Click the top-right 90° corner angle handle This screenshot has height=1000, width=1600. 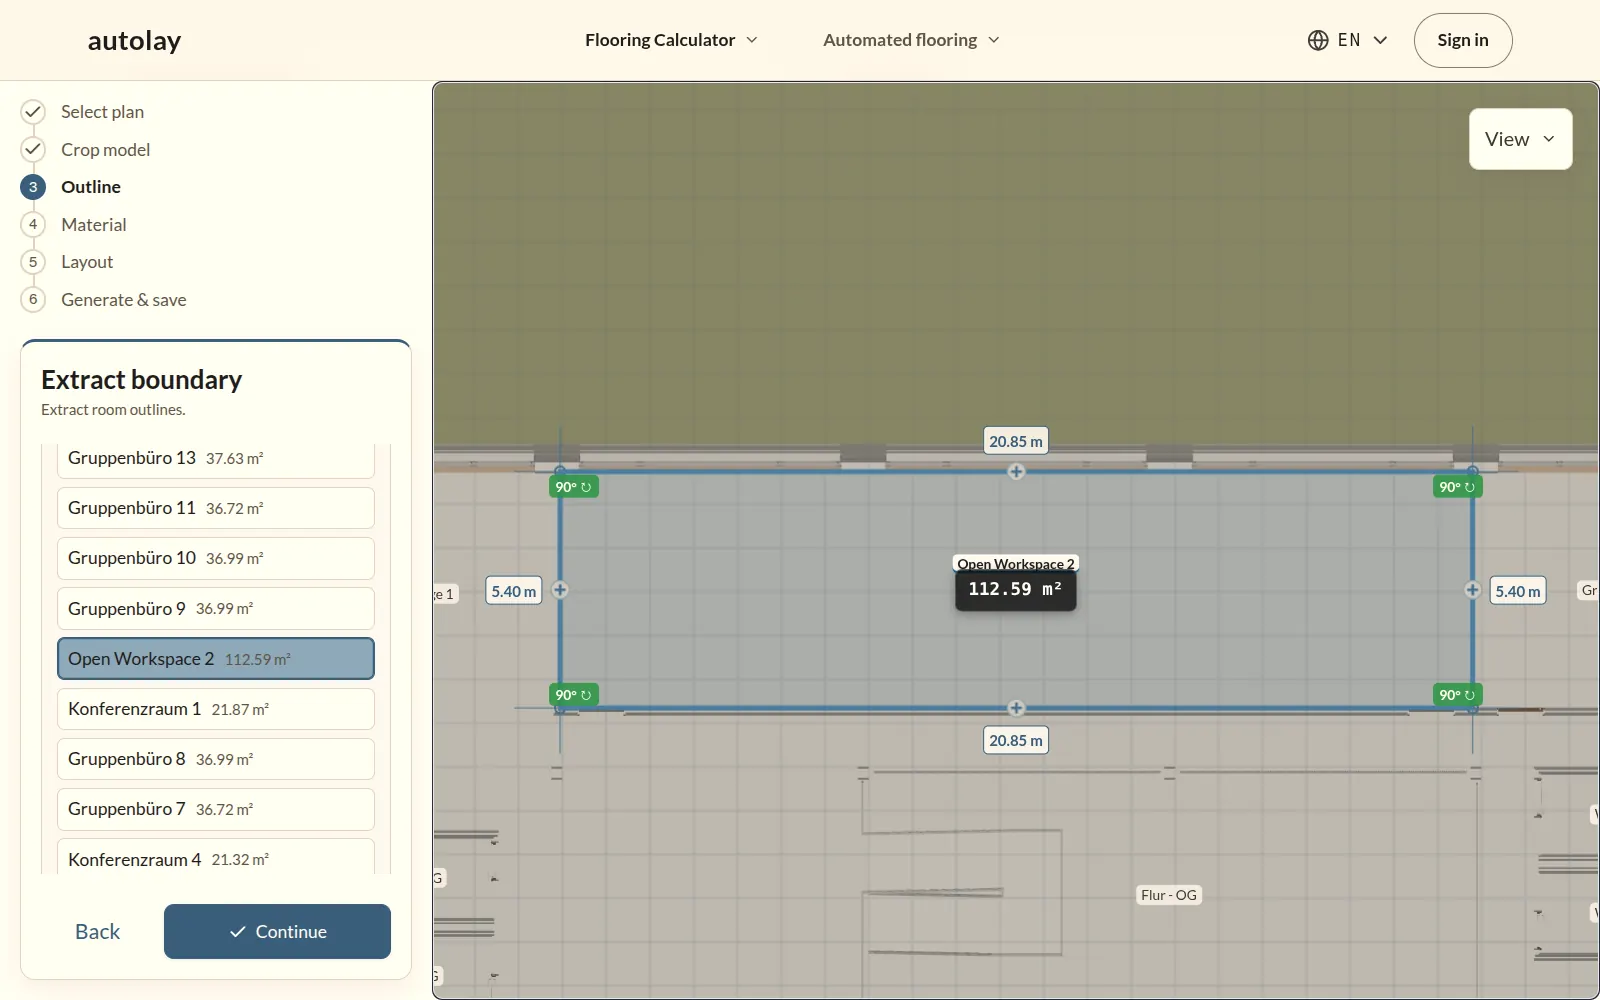1457,487
